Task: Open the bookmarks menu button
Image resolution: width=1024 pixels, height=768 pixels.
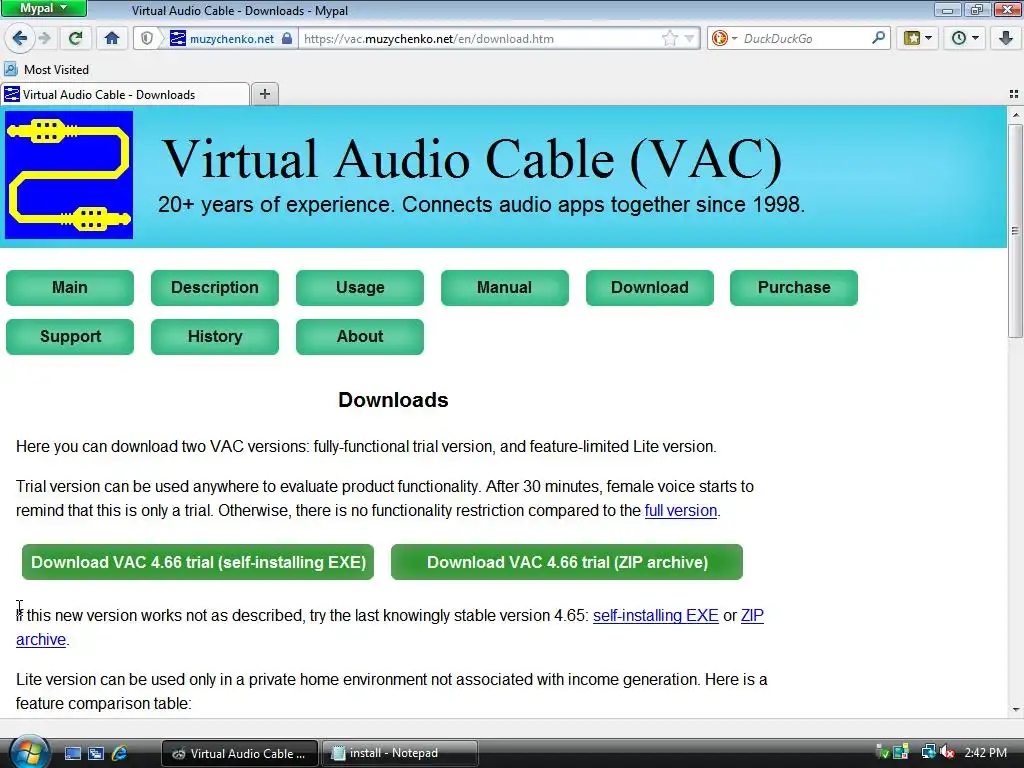Action: coord(918,39)
